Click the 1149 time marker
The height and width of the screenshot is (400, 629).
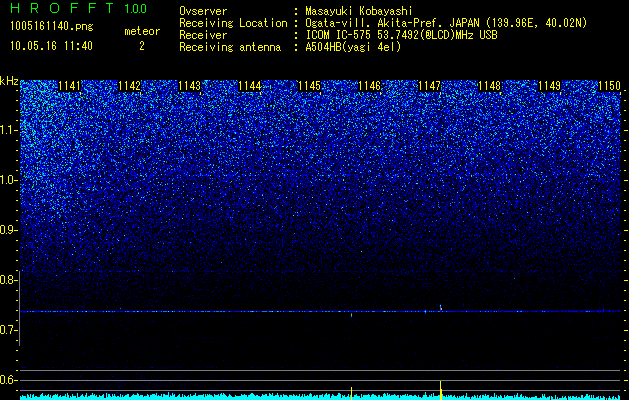click(x=549, y=86)
